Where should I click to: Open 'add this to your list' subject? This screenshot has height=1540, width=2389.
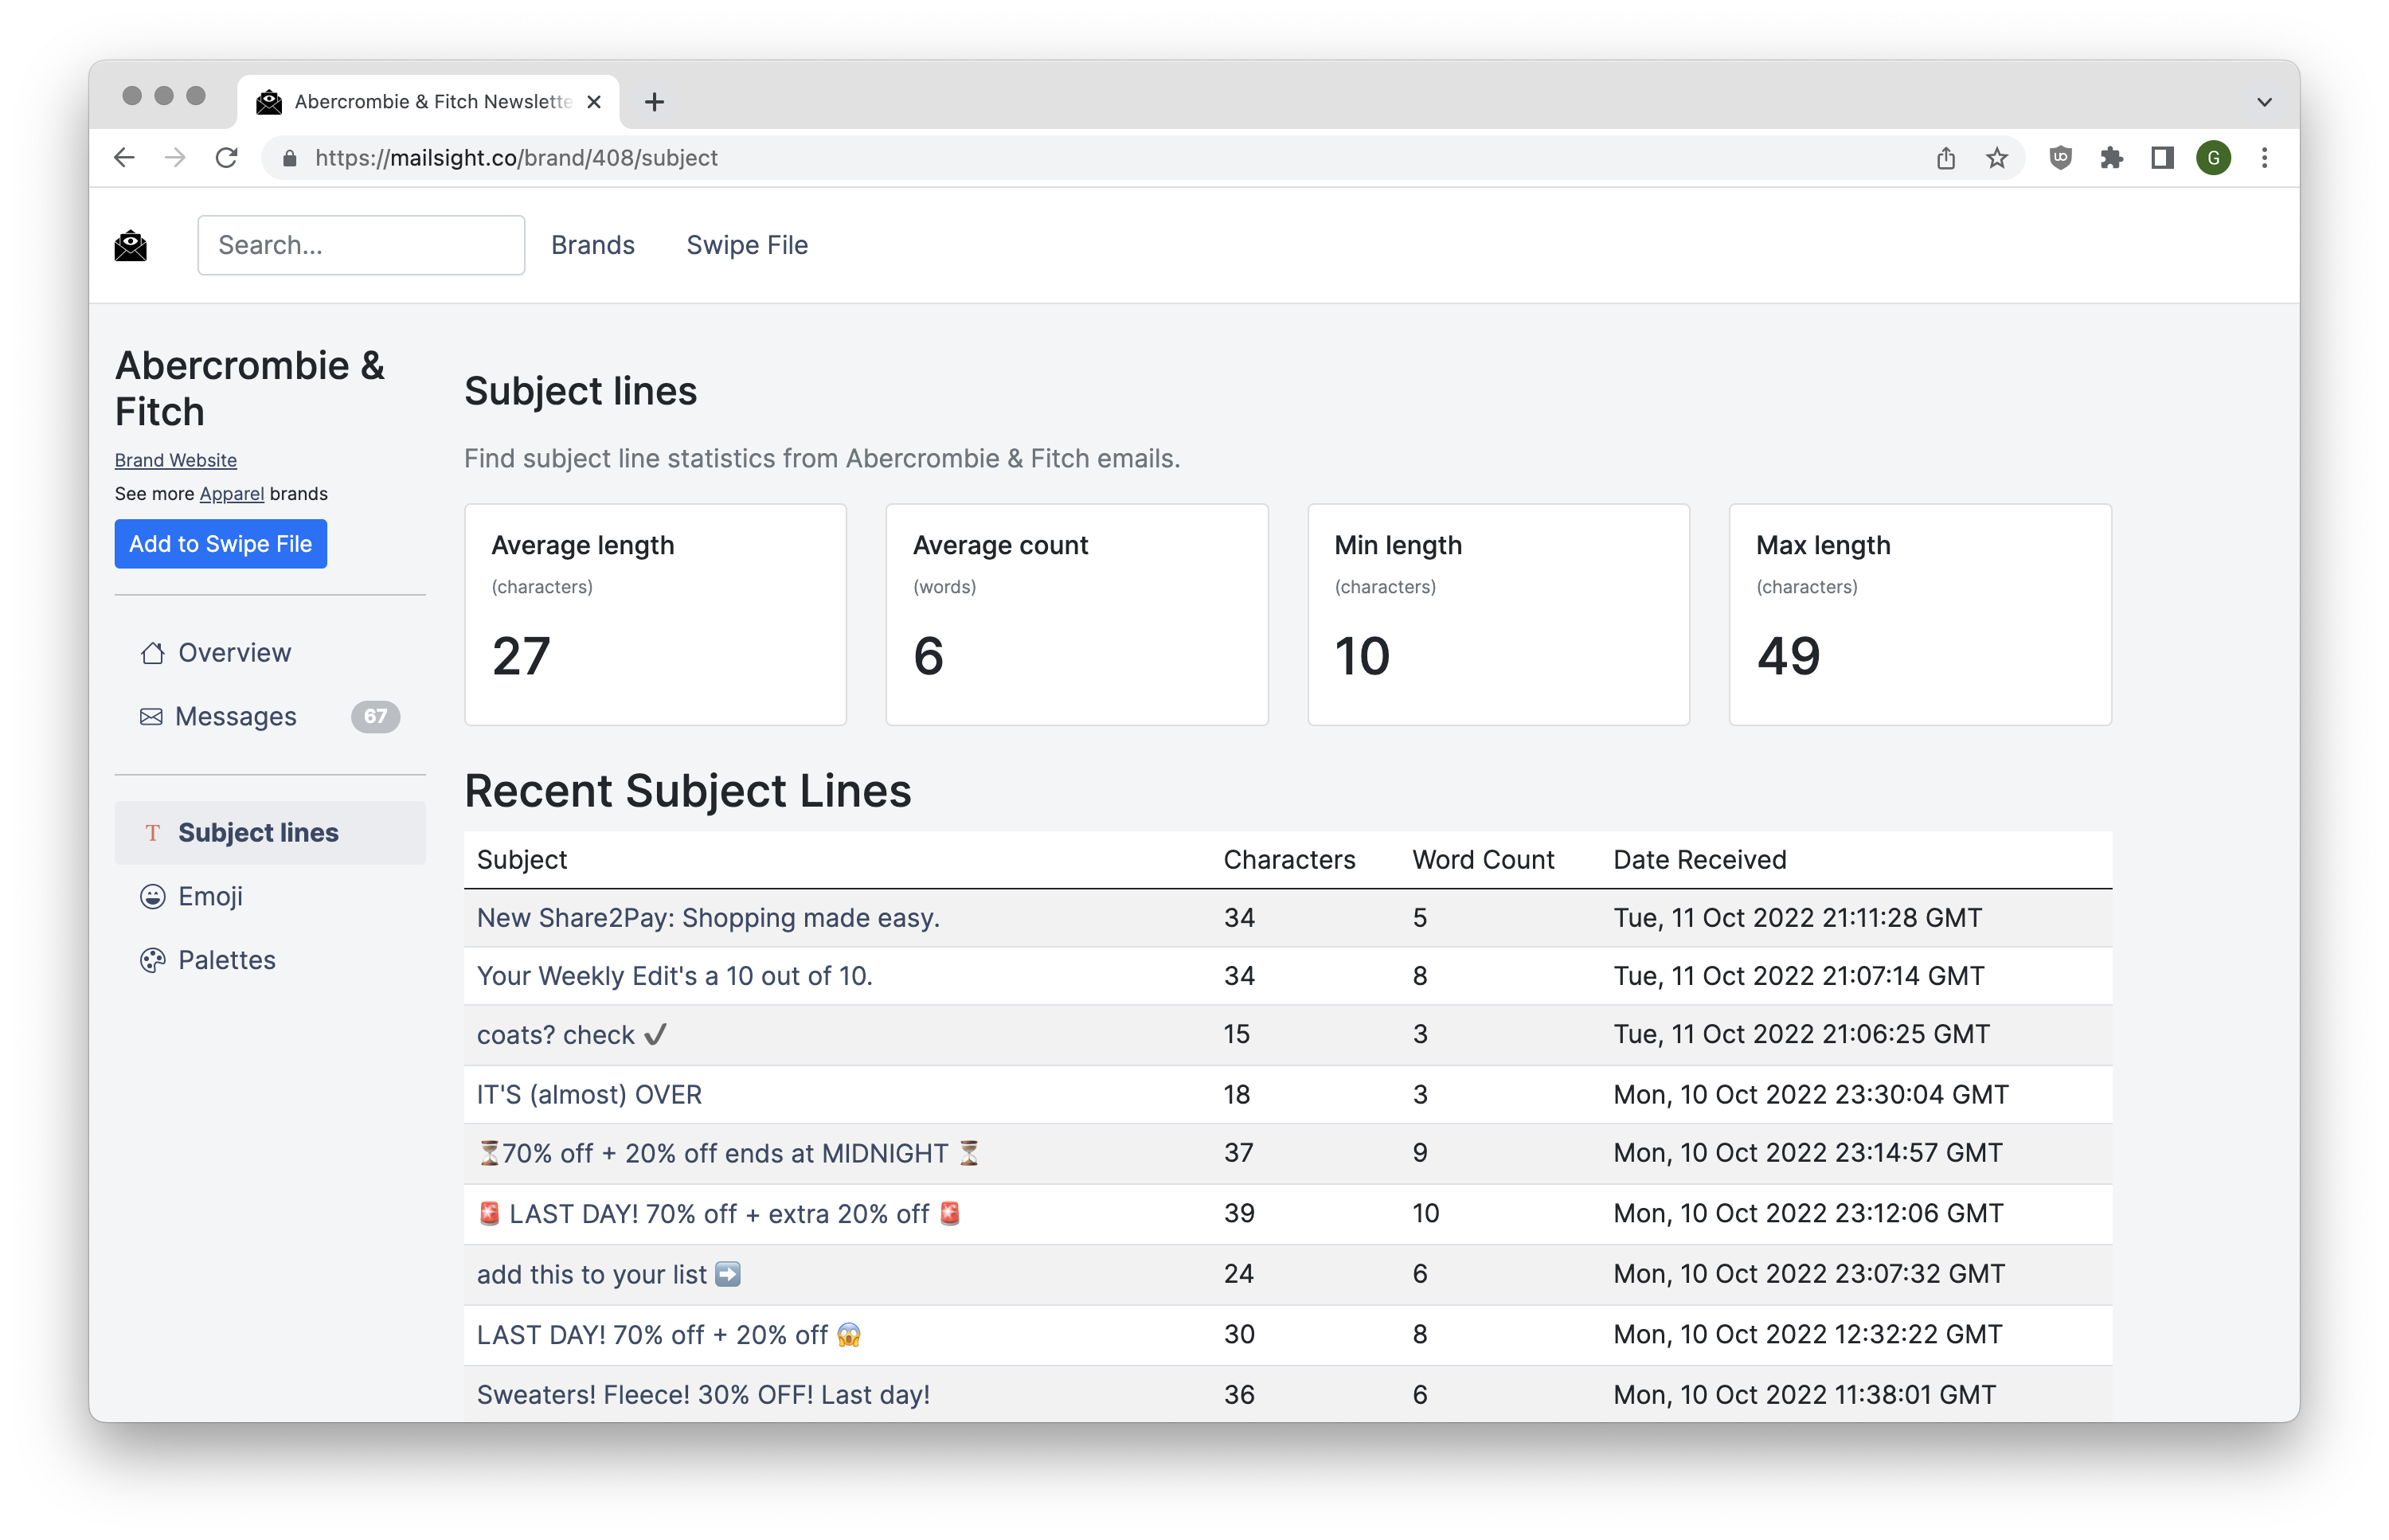[609, 1275]
